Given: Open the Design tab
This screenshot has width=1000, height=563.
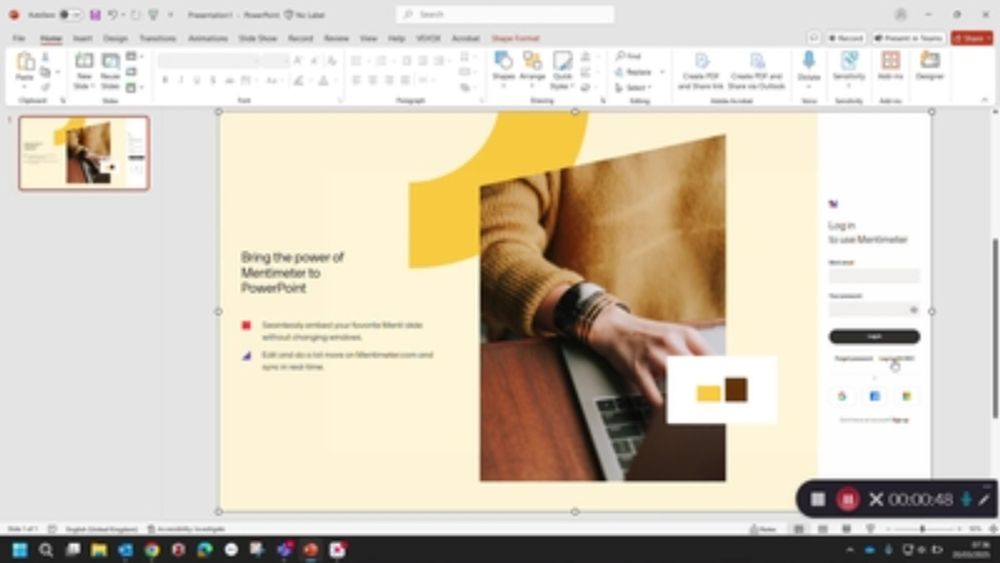Looking at the screenshot, I should pos(115,38).
